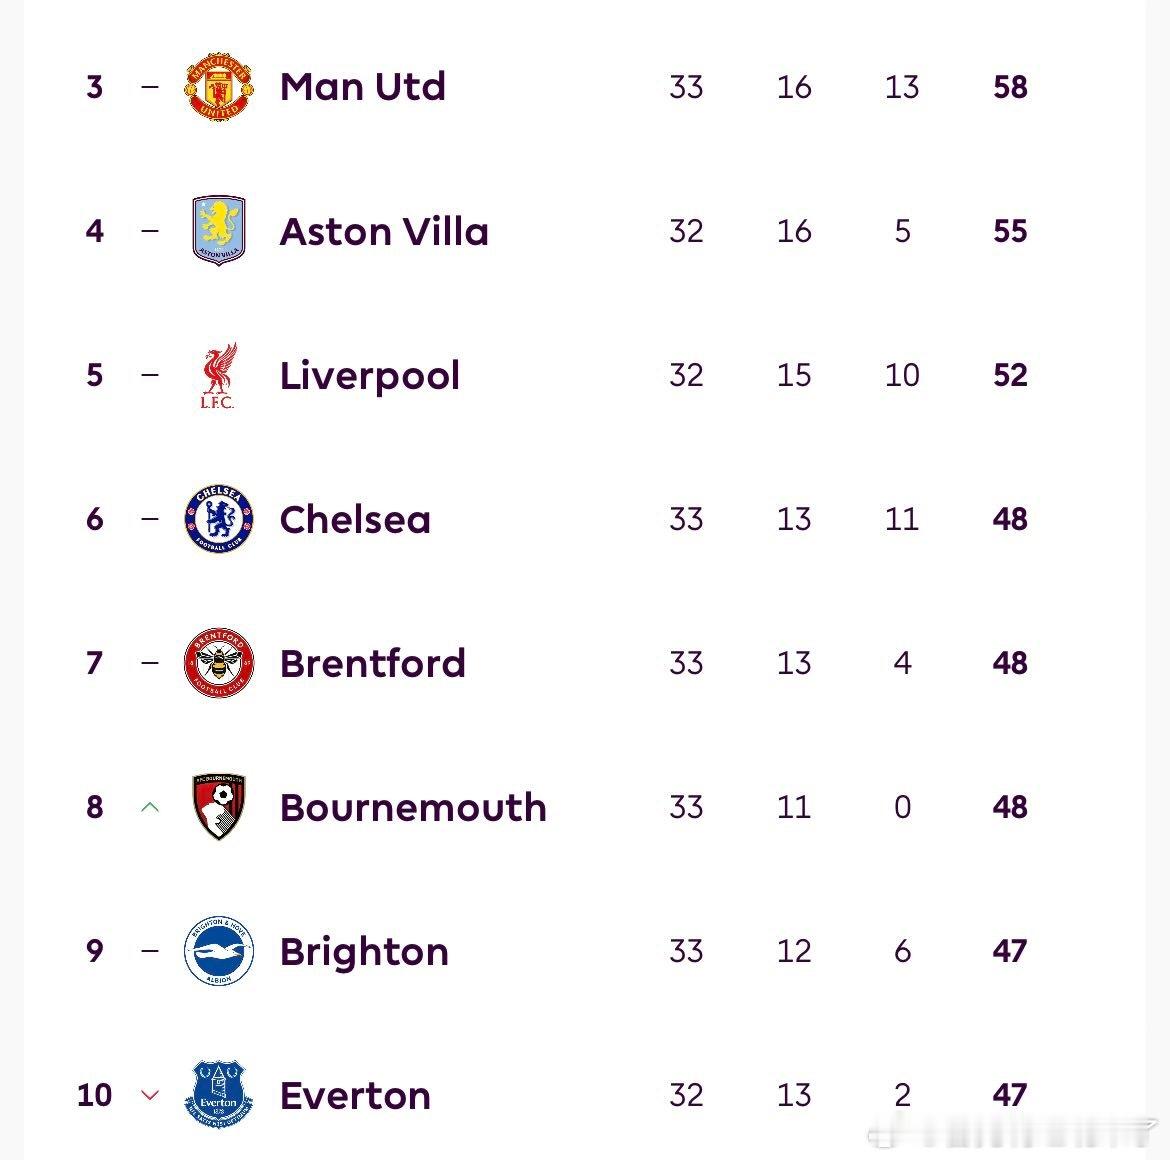The height and width of the screenshot is (1160, 1170).
Task: Select the Everton team name
Action: [x=355, y=1095]
